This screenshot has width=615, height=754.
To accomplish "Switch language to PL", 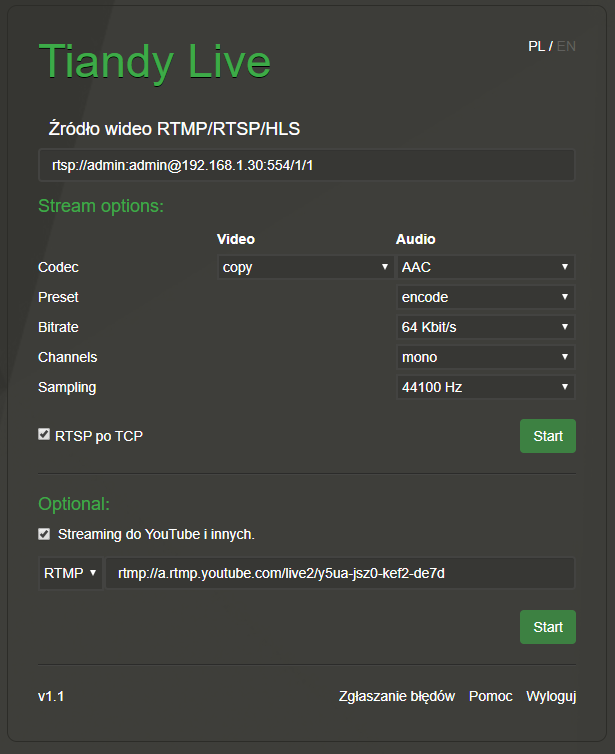I will coord(536,46).
